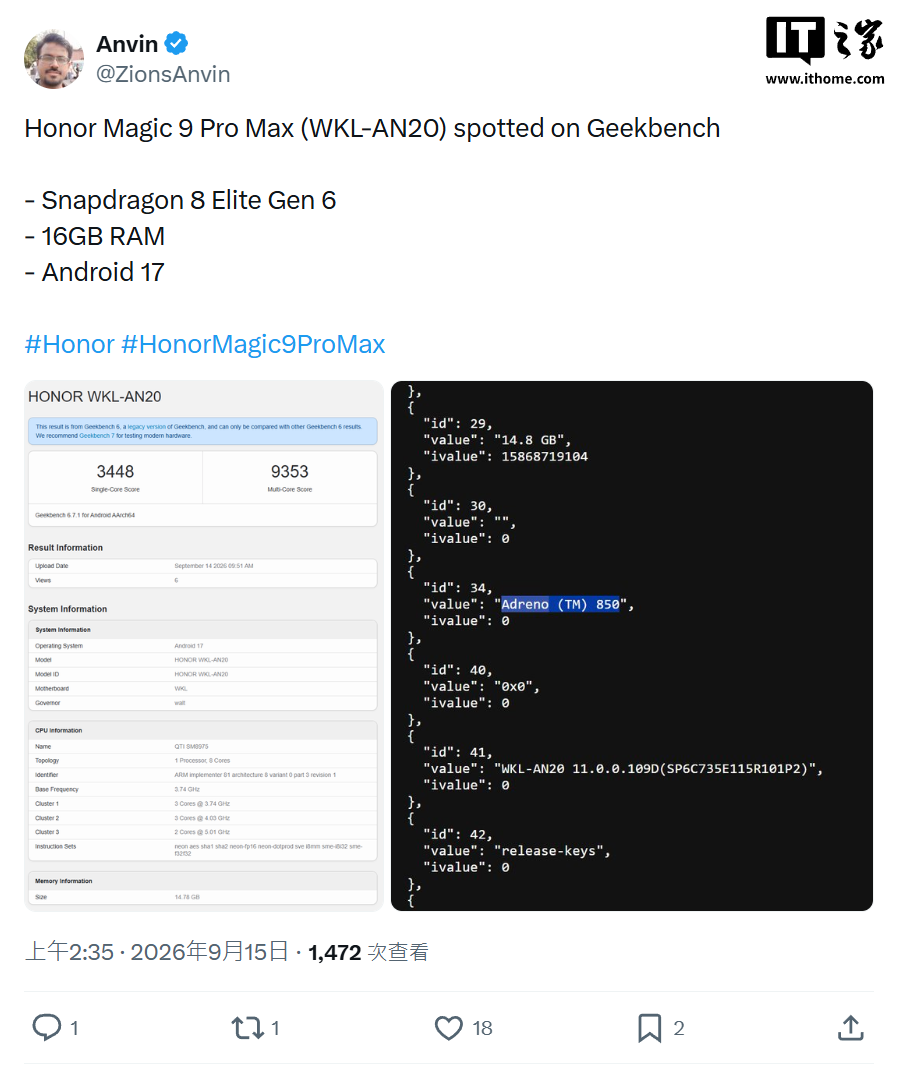Open the @ZionsAnvin handle
This screenshot has height=1065, width=898.
pos(163,74)
